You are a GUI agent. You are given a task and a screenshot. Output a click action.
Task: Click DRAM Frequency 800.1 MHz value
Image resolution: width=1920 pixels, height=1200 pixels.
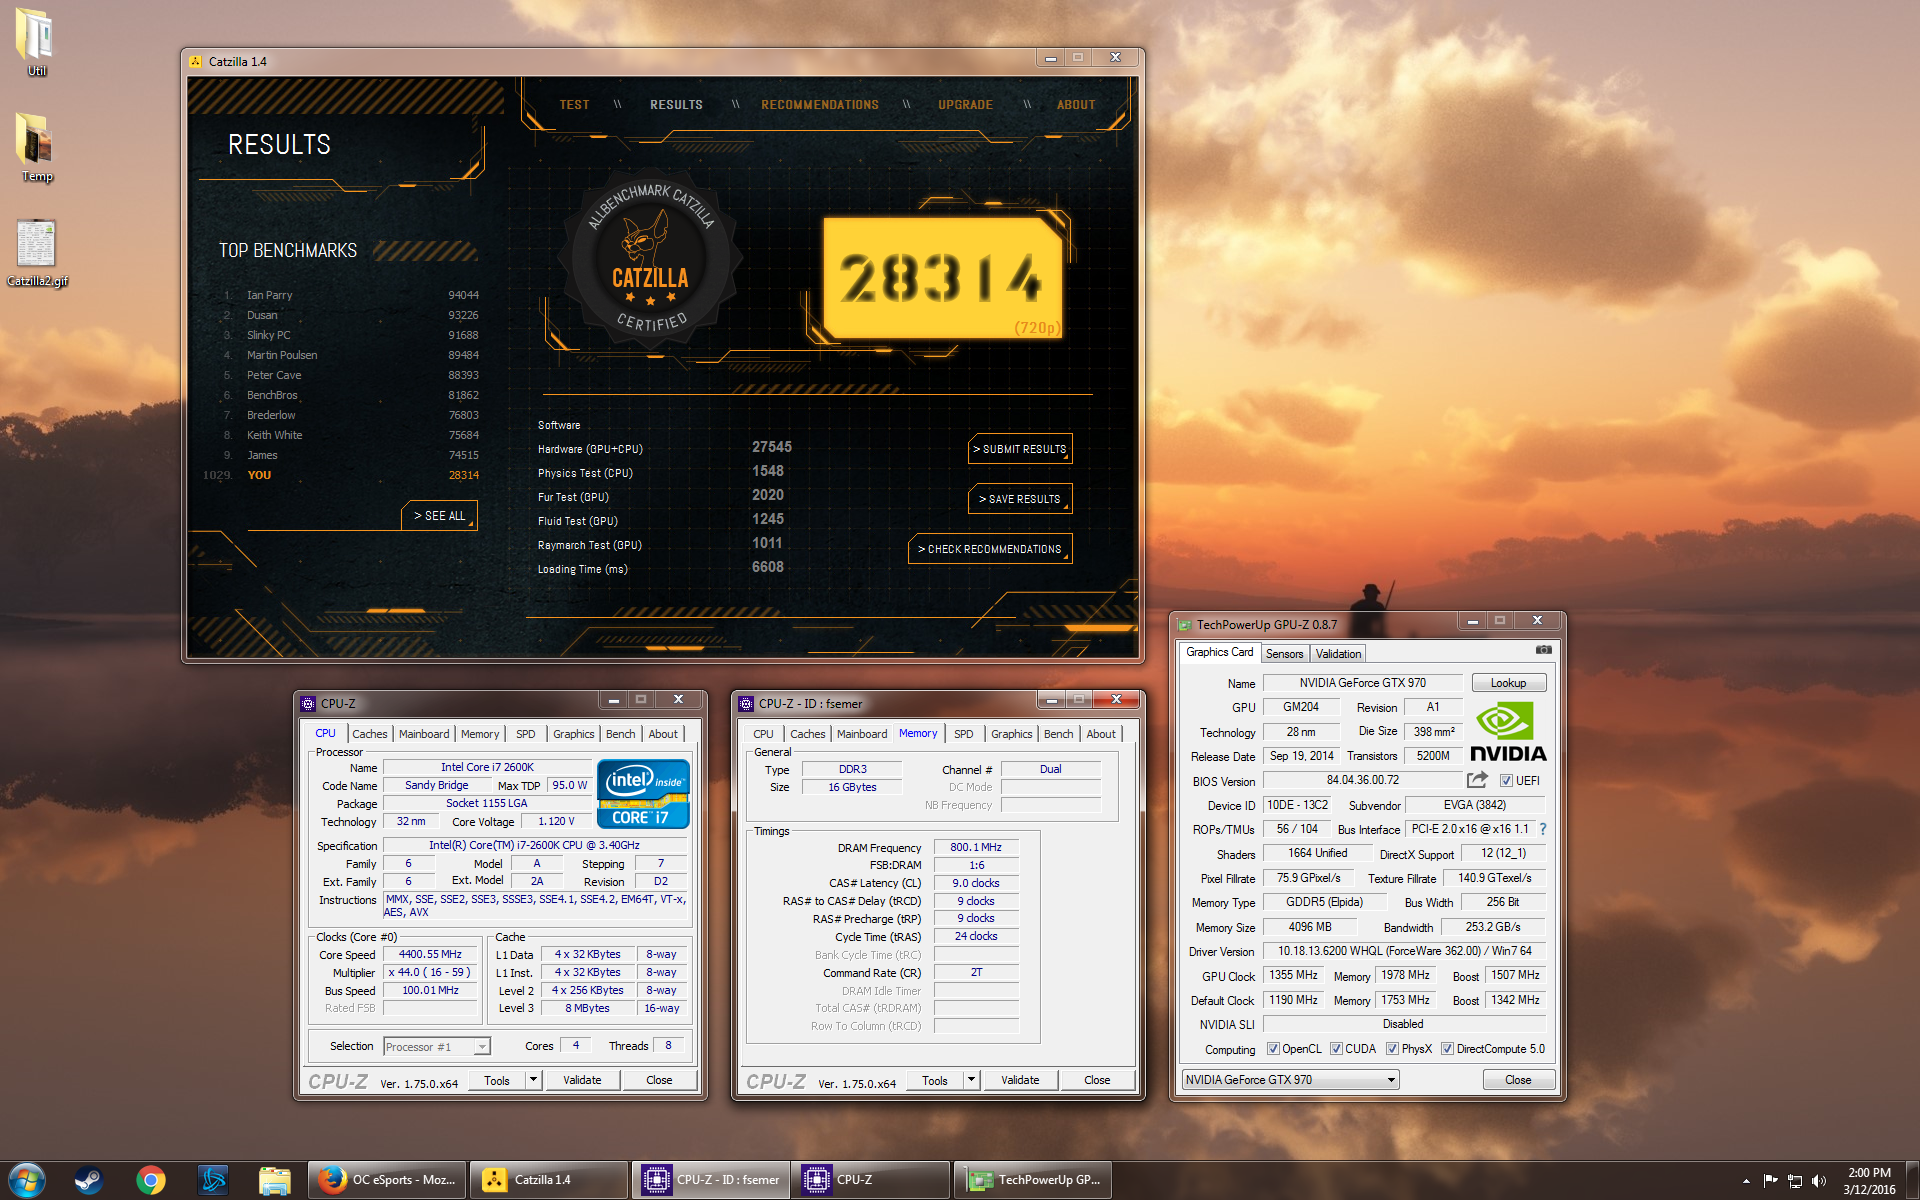click(x=976, y=847)
